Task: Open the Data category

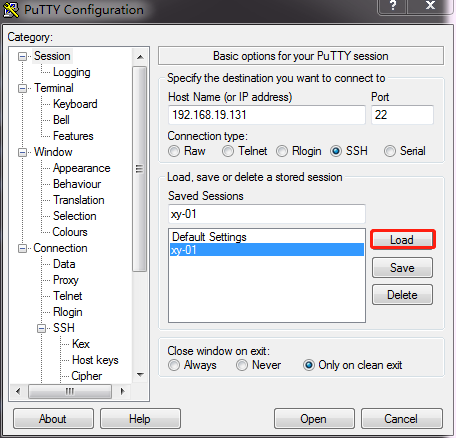Action: click(64, 264)
